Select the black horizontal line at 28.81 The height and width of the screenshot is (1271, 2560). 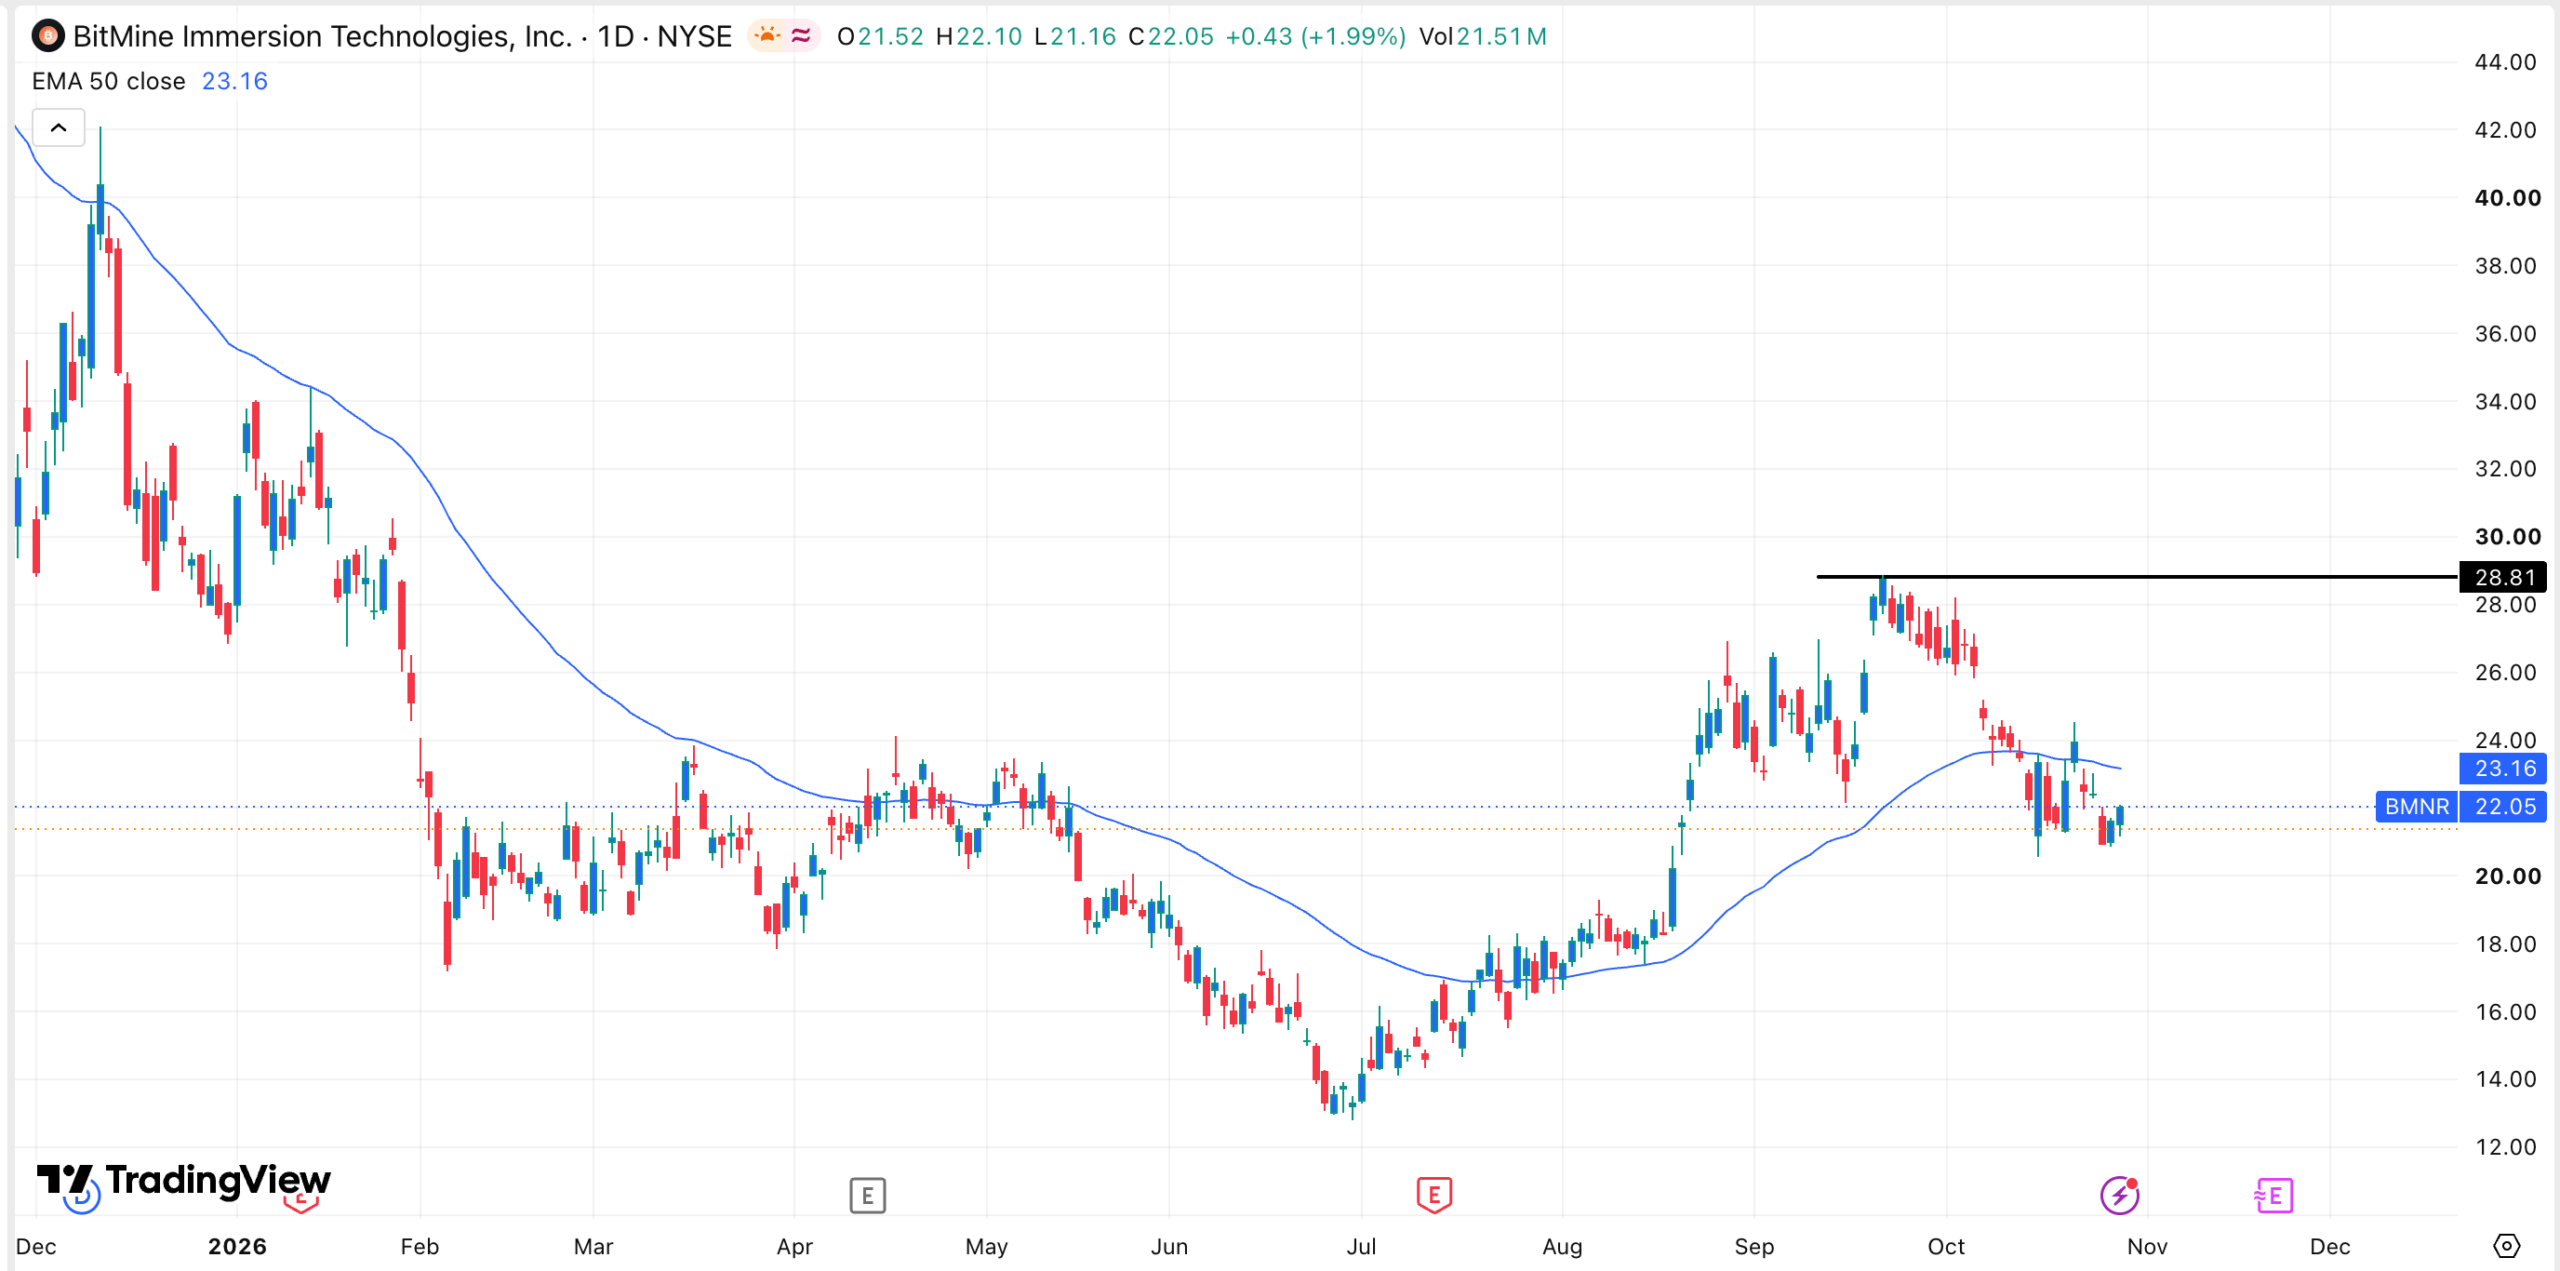(2136, 576)
